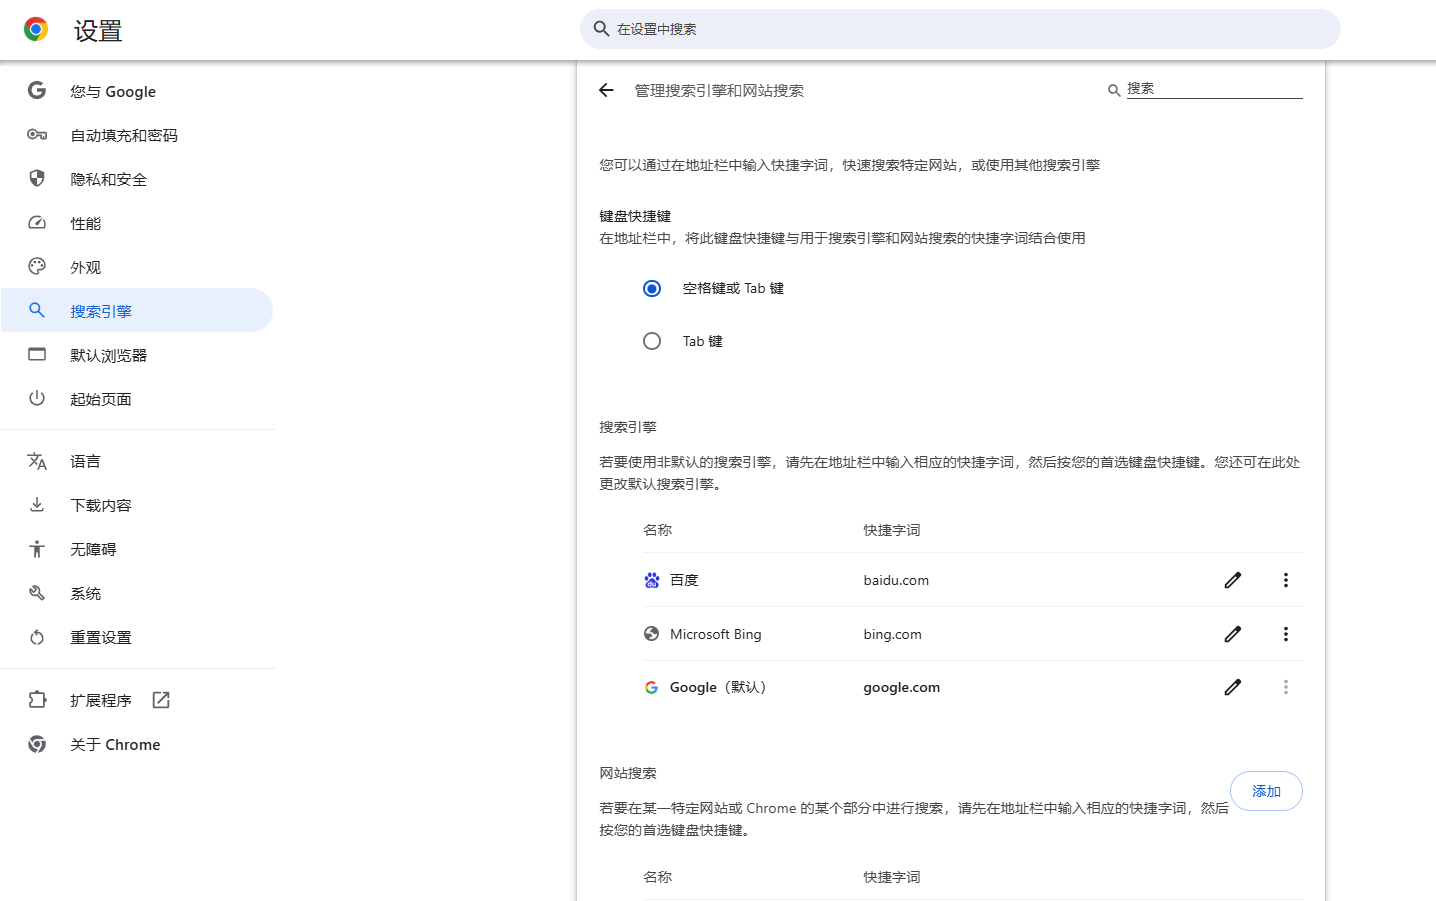The width and height of the screenshot is (1436, 901).
Task: Open 重置设置 page
Action: [x=136, y=637]
